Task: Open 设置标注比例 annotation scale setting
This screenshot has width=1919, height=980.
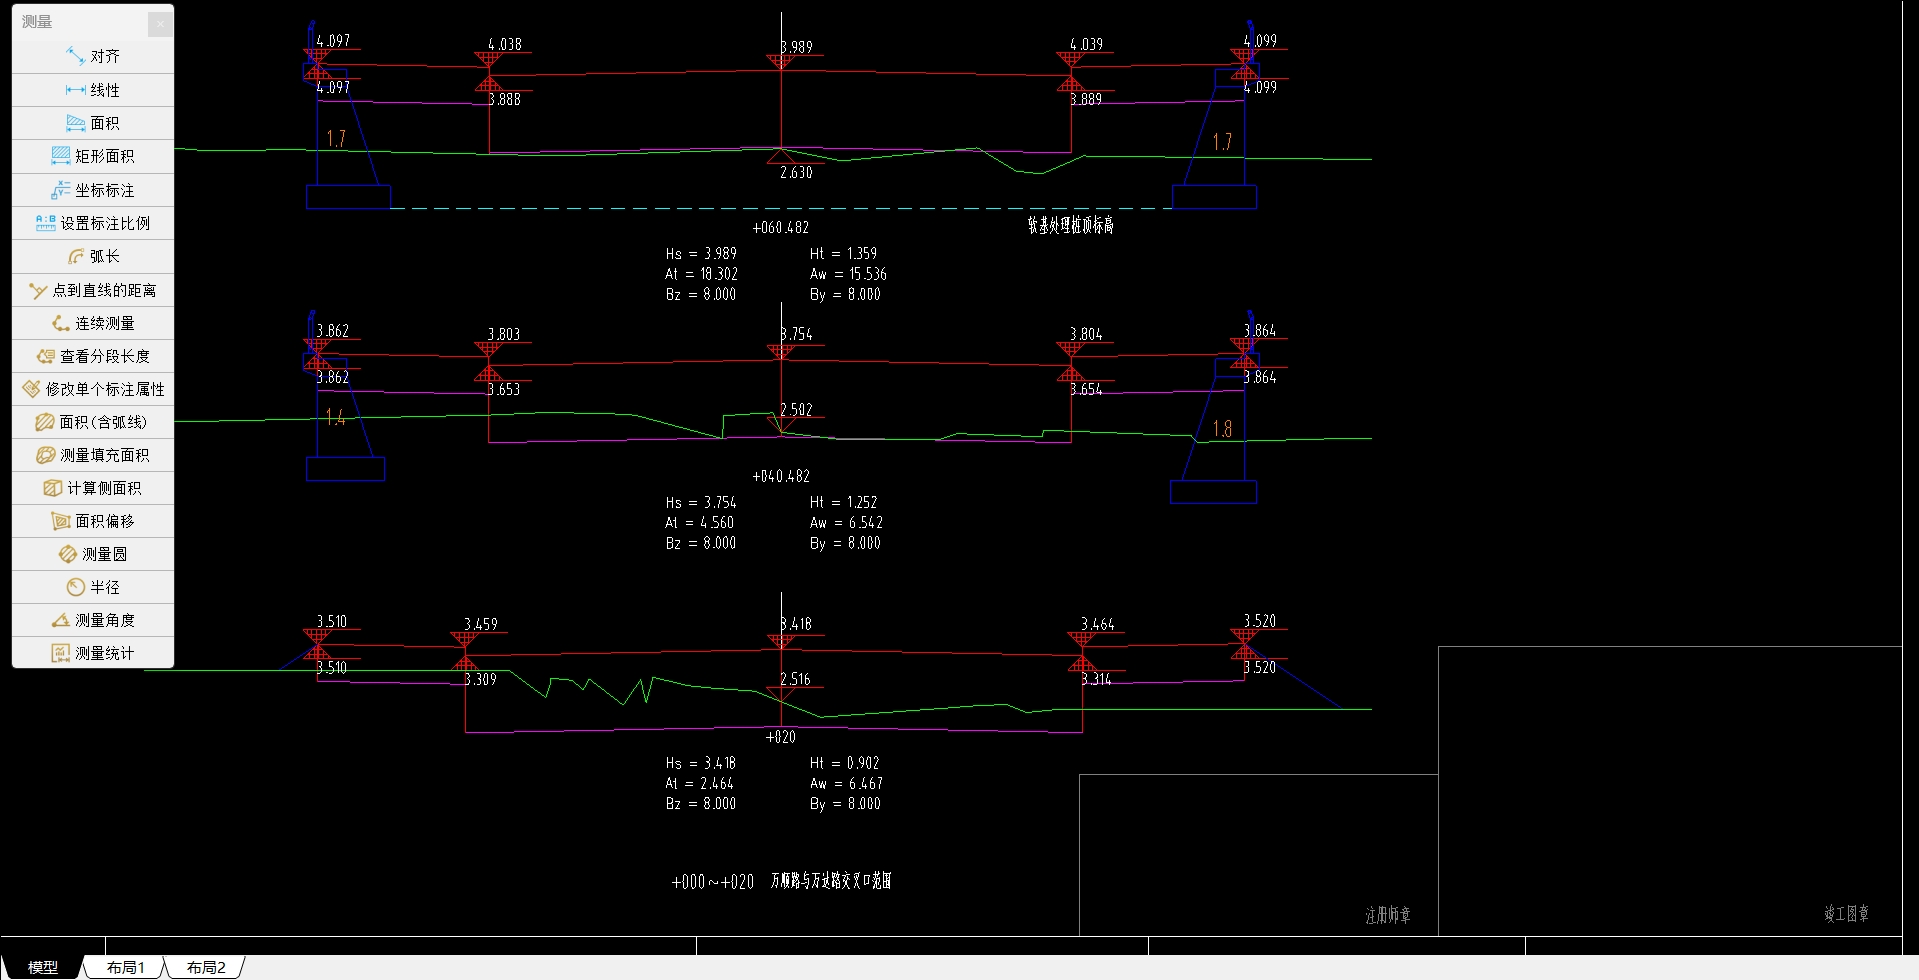Action: [93, 223]
